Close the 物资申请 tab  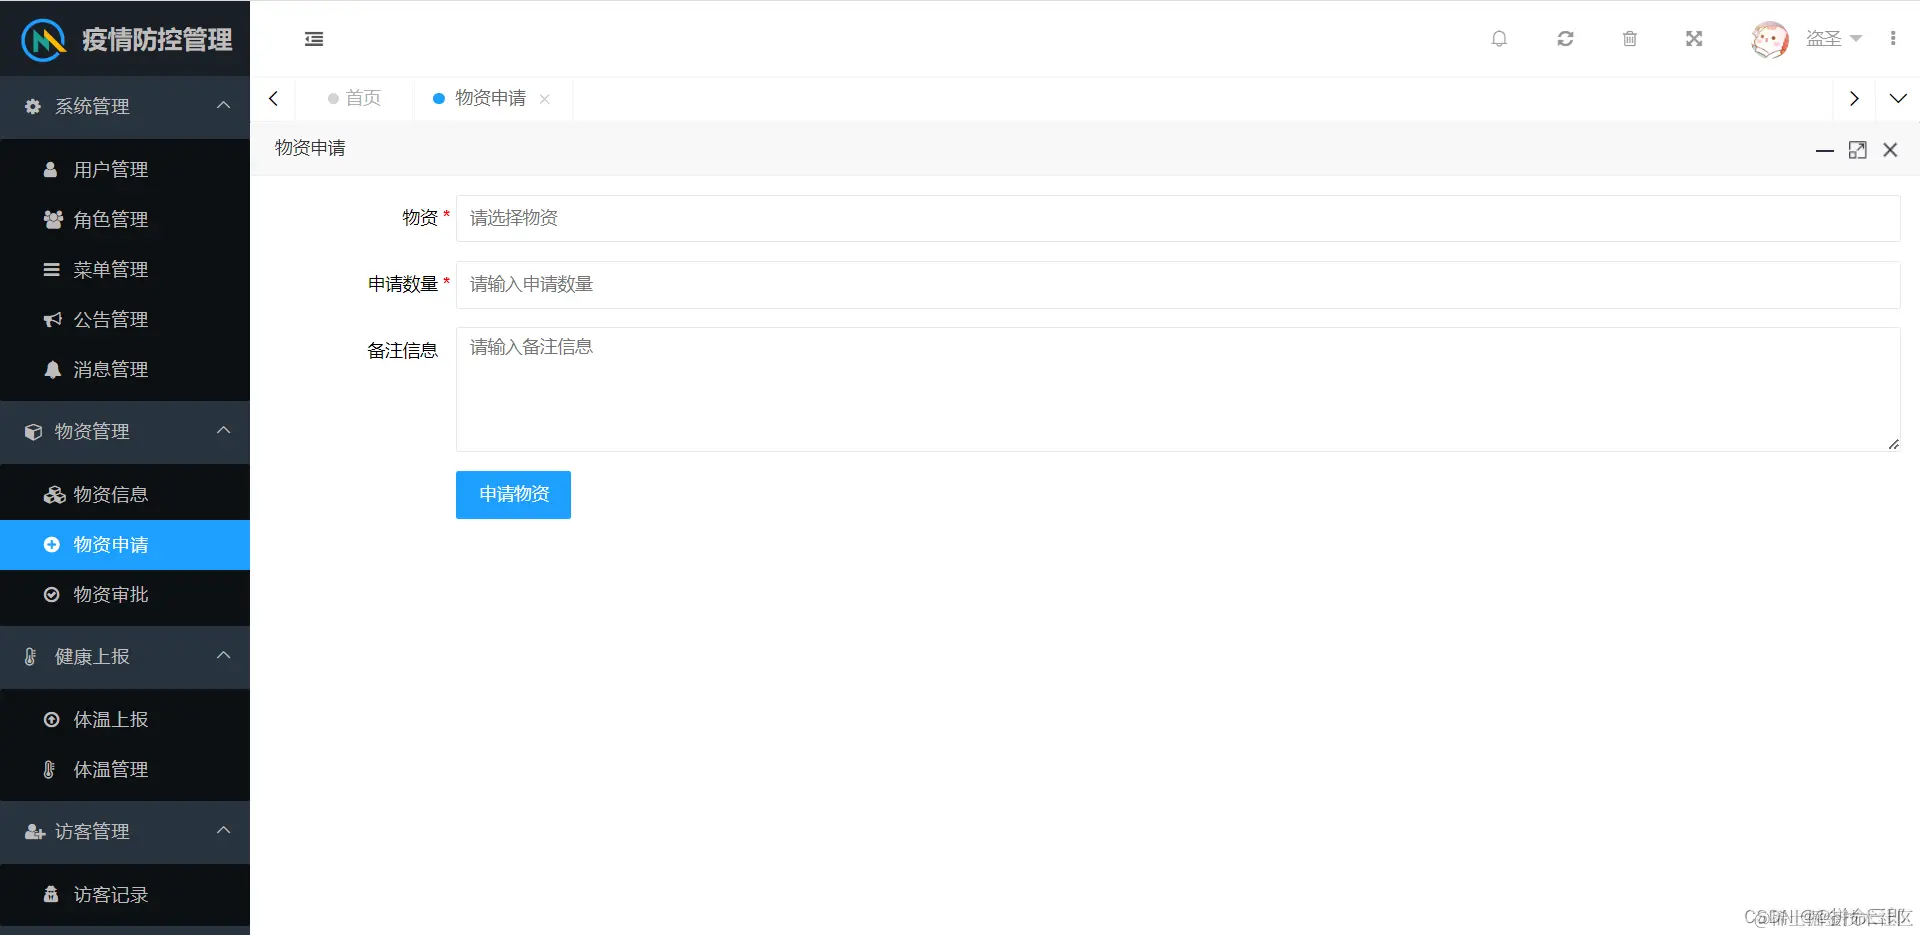[545, 99]
